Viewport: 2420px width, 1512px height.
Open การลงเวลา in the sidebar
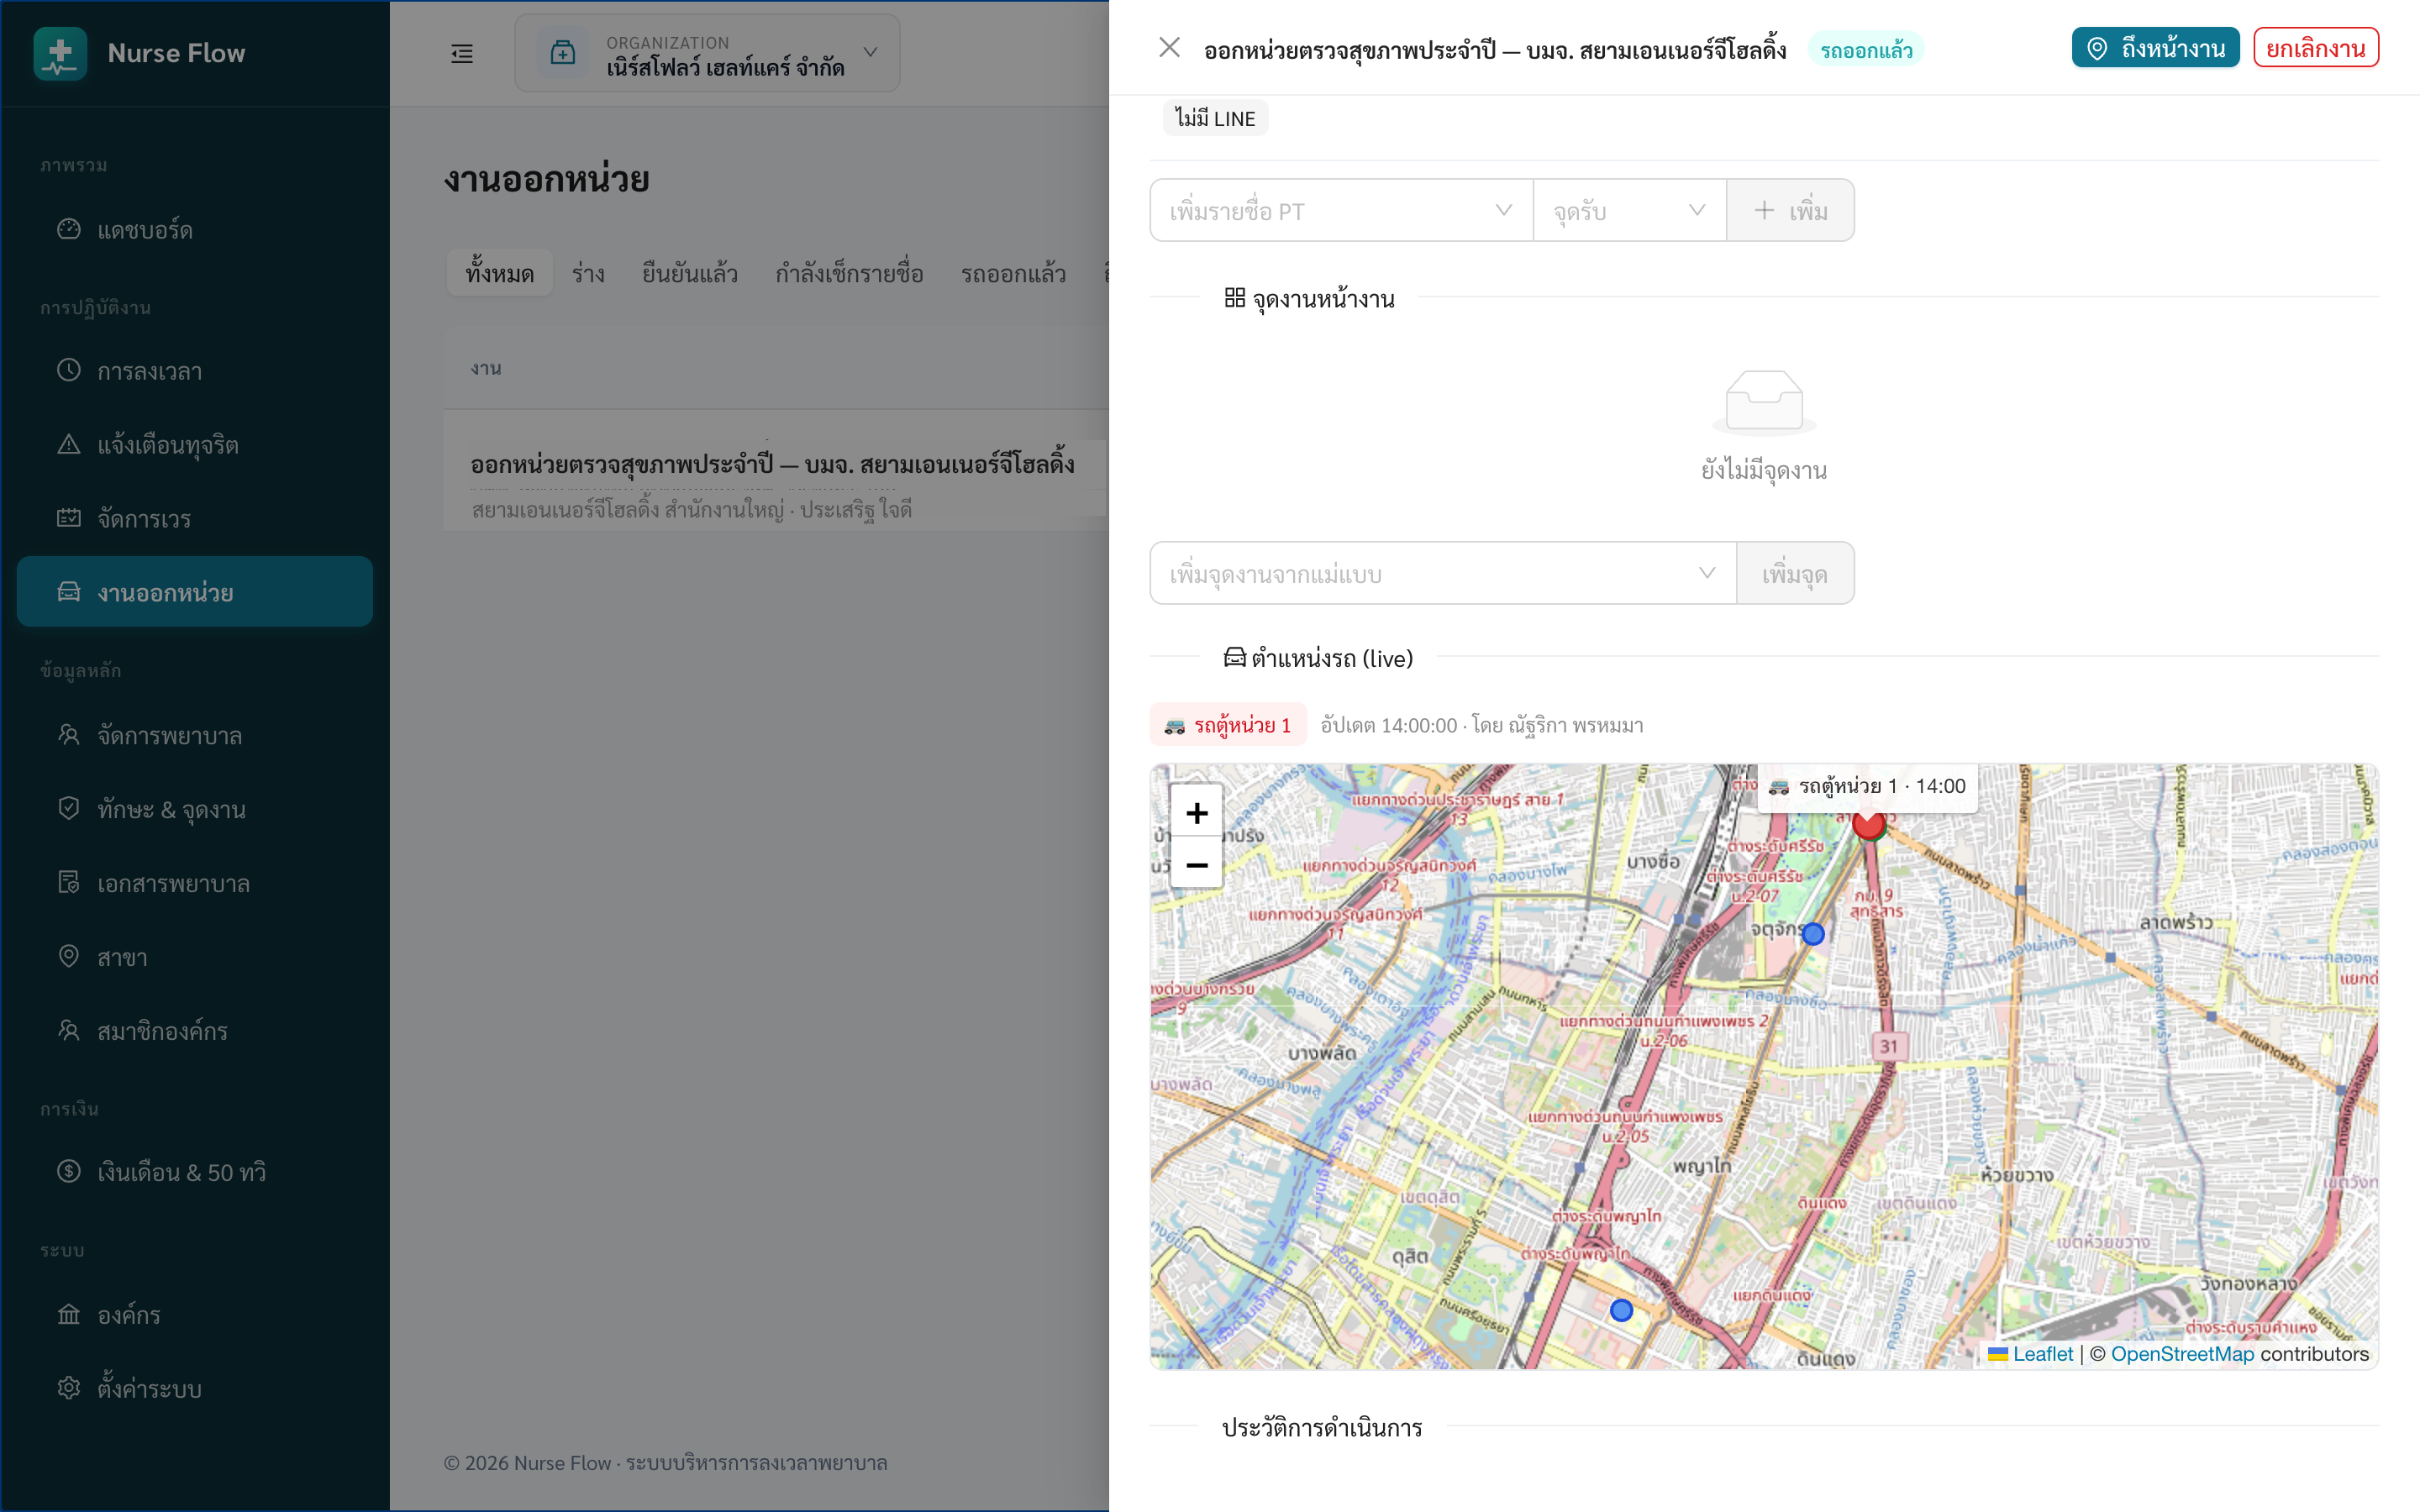point(195,370)
